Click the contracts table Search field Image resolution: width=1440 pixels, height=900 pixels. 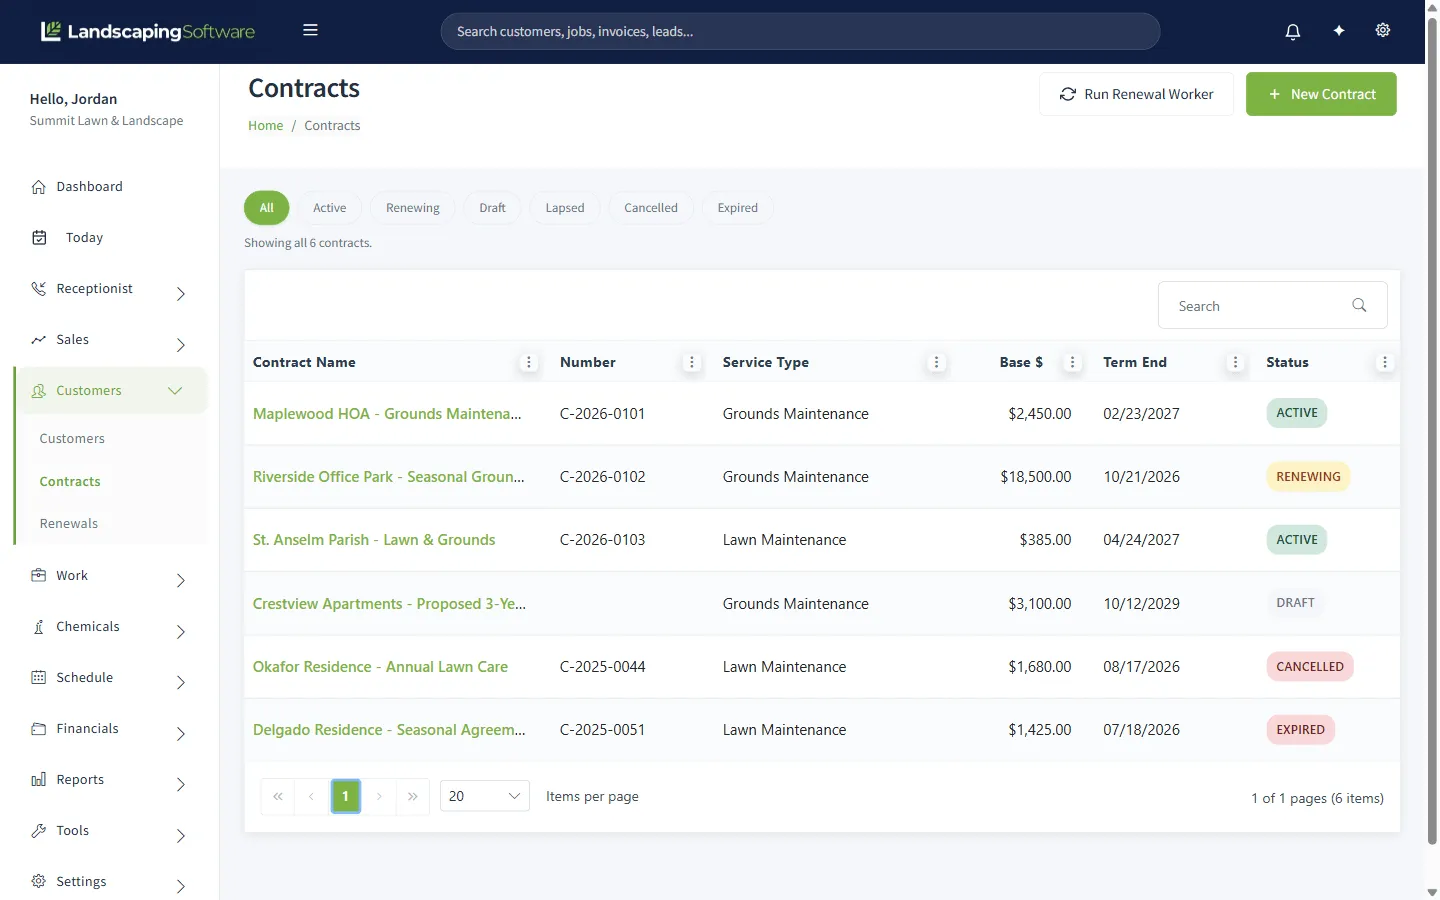1272,305
